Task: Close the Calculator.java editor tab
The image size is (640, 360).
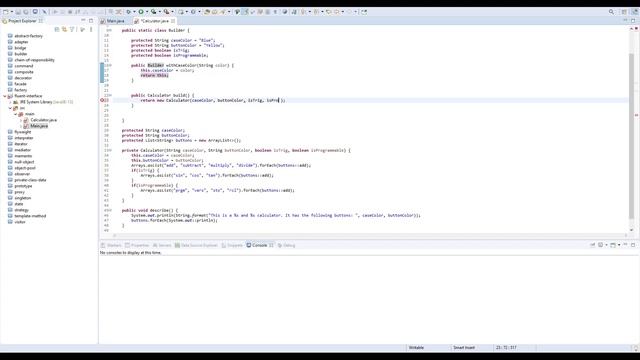Action: (173, 21)
